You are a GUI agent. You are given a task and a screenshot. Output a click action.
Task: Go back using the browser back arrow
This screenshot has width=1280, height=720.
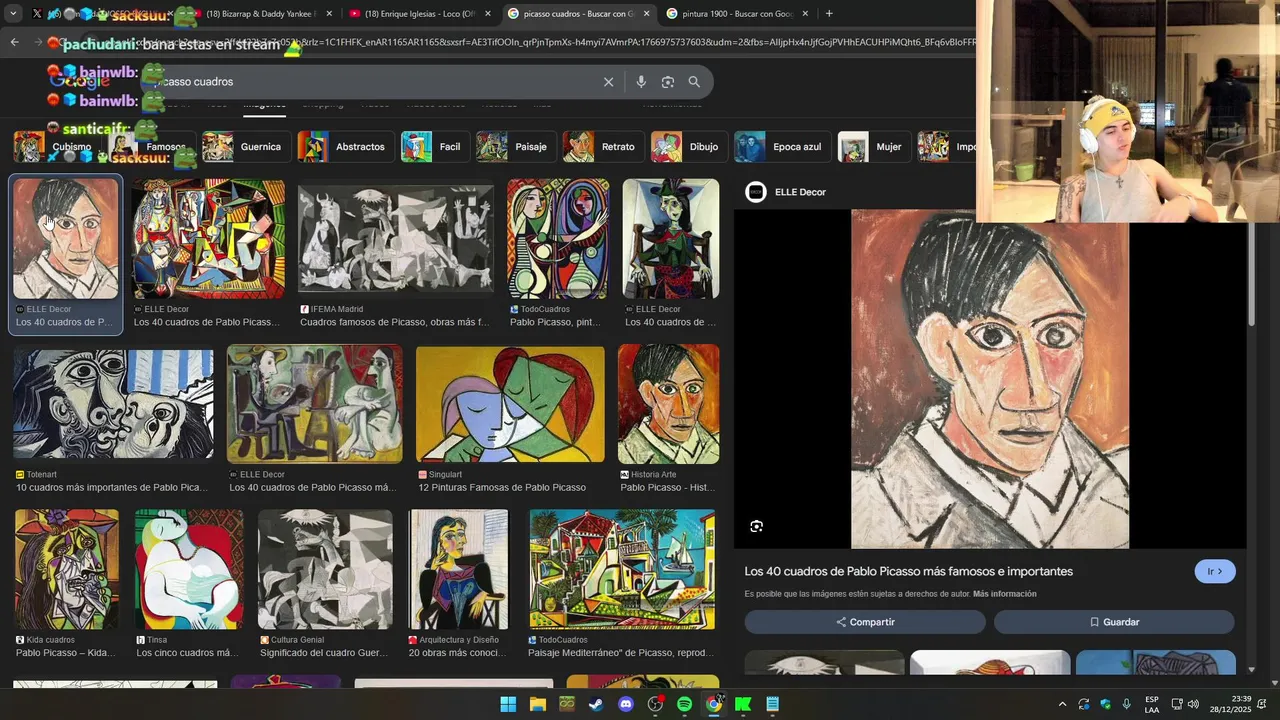[14, 42]
